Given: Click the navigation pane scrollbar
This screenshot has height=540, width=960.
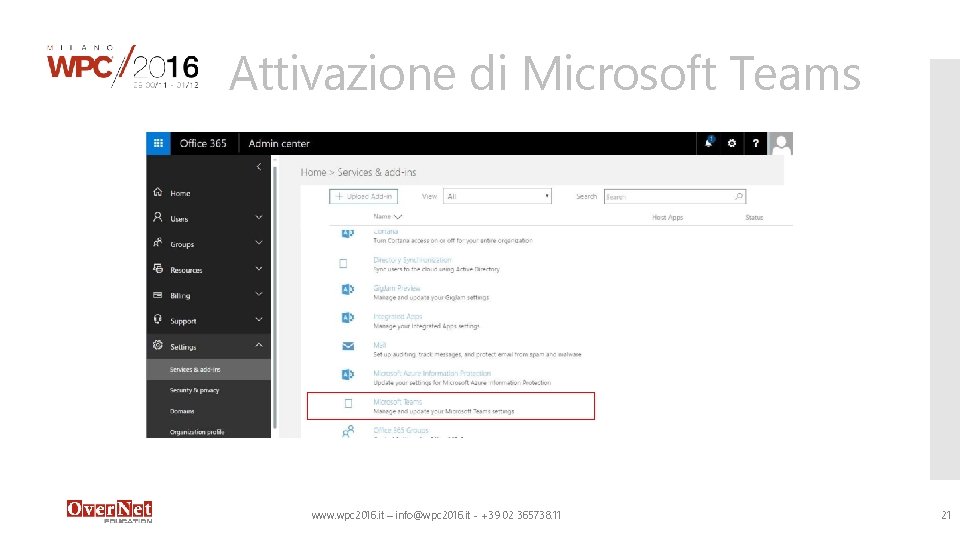Looking at the screenshot, I should [x=275, y=297].
